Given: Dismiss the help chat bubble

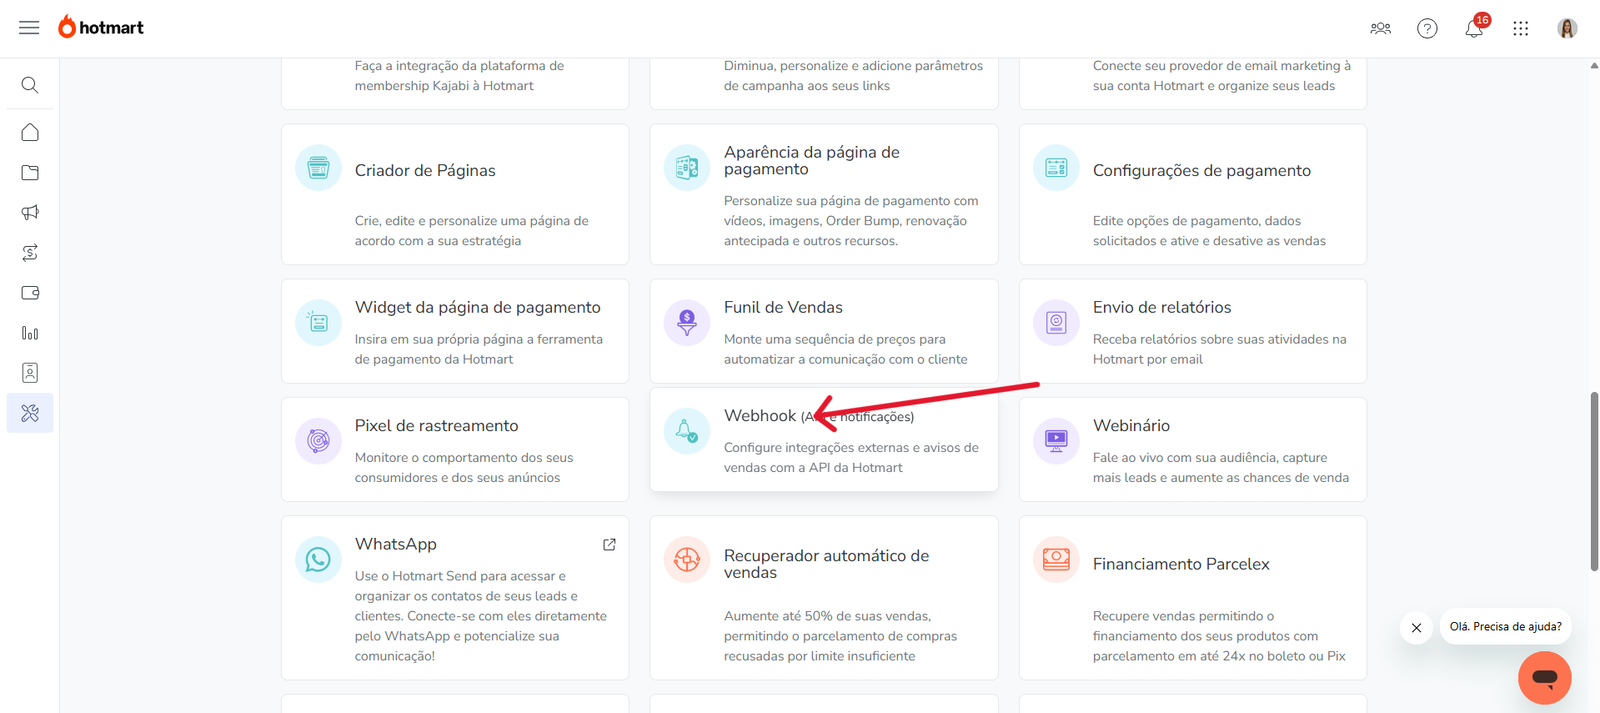Looking at the screenshot, I should click(x=1416, y=628).
